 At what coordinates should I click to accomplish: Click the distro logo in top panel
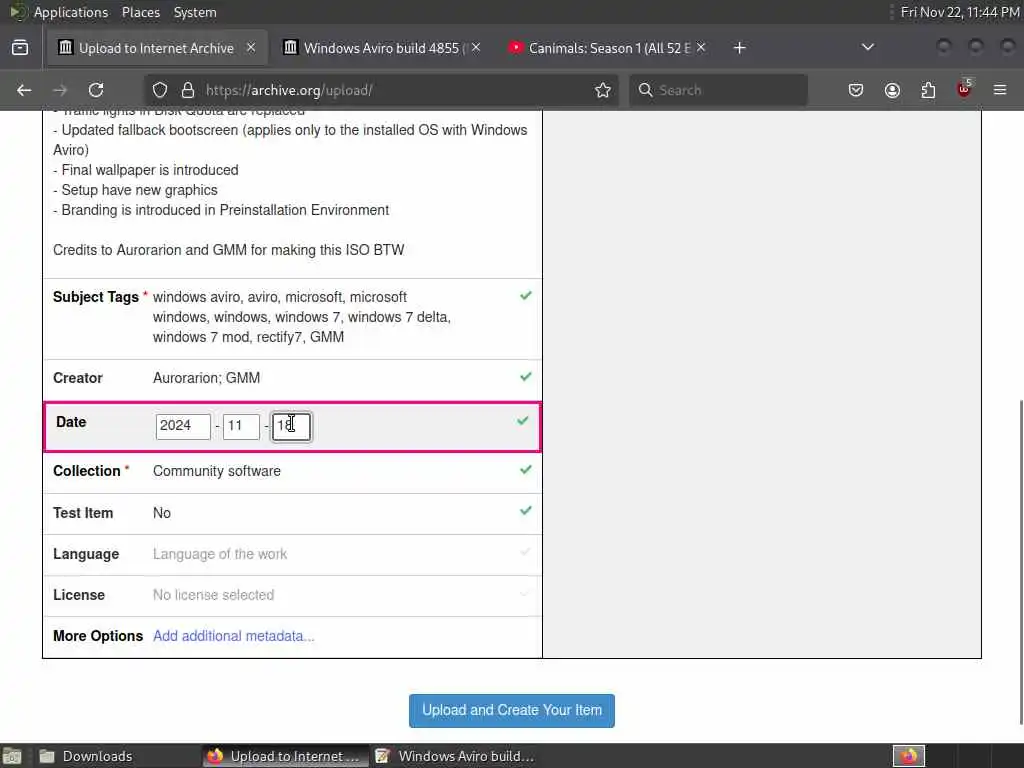[x=16, y=12]
